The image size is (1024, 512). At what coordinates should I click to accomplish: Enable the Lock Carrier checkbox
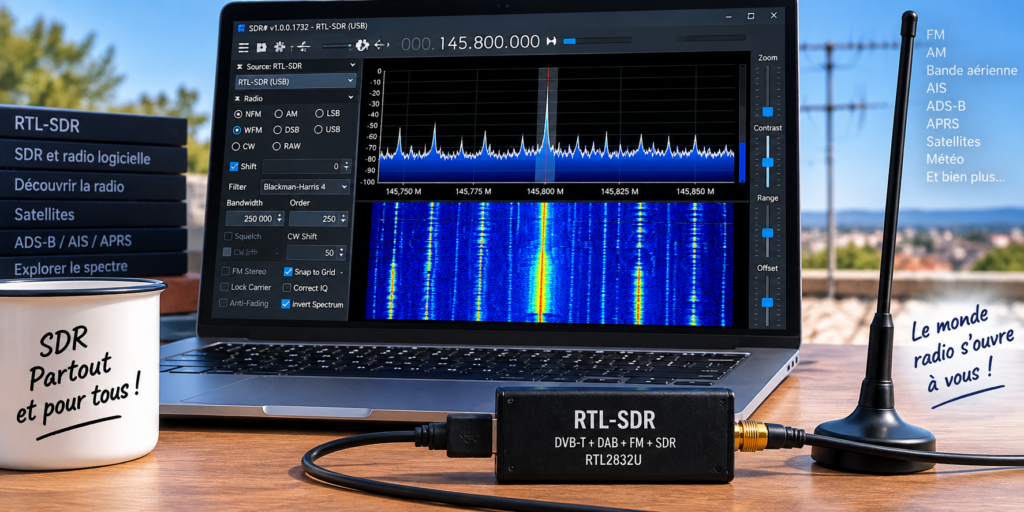point(225,287)
